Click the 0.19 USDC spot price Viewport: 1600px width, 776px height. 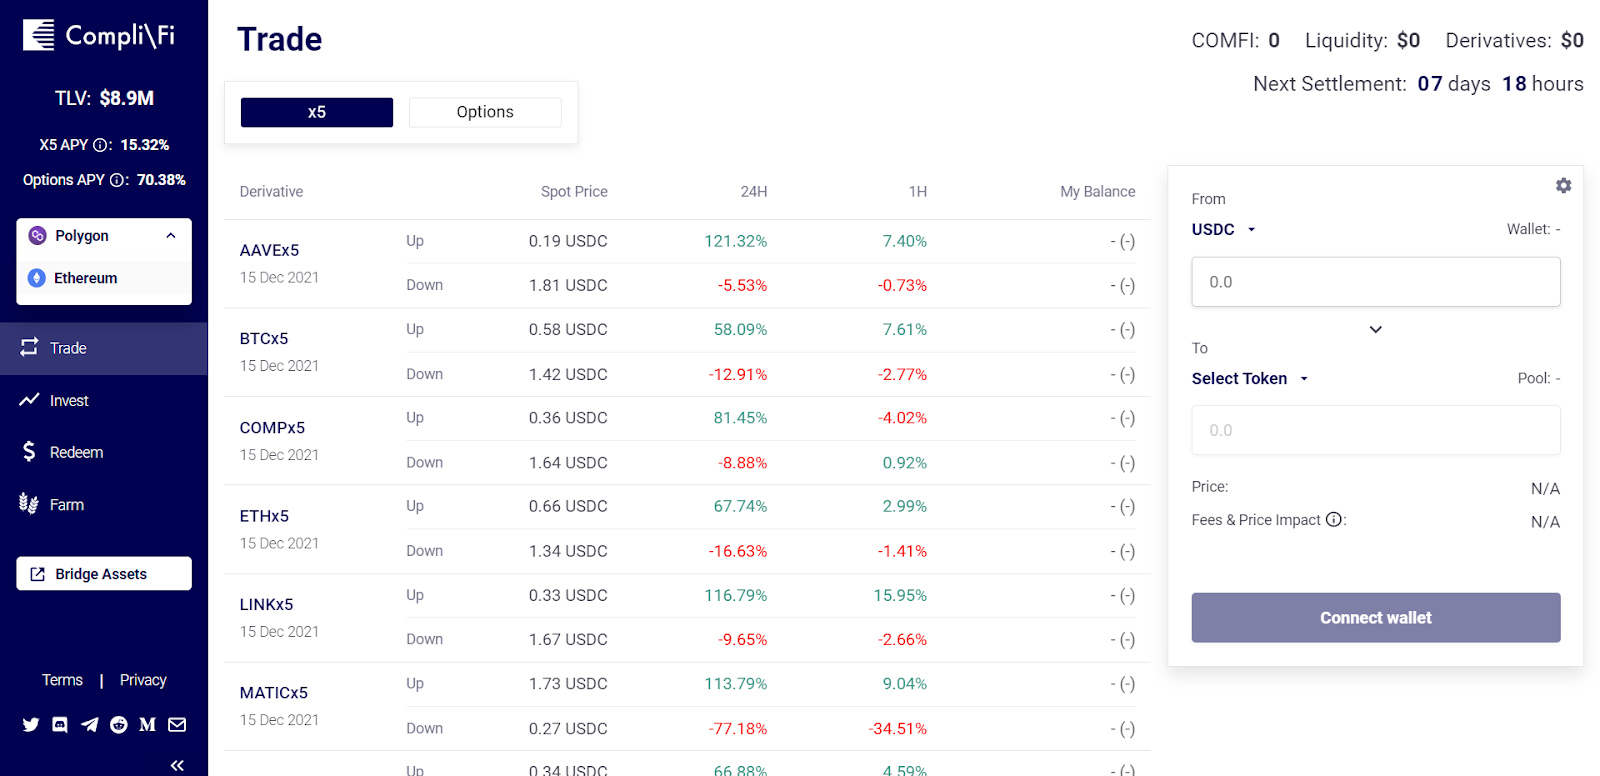tap(568, 241)
